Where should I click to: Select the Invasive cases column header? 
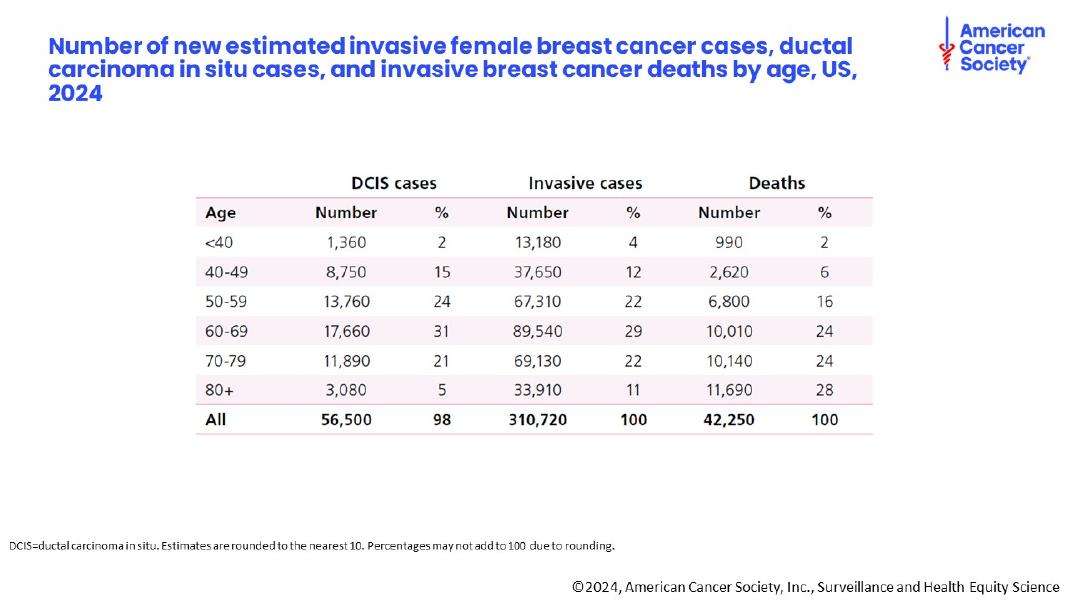point(585,183)
